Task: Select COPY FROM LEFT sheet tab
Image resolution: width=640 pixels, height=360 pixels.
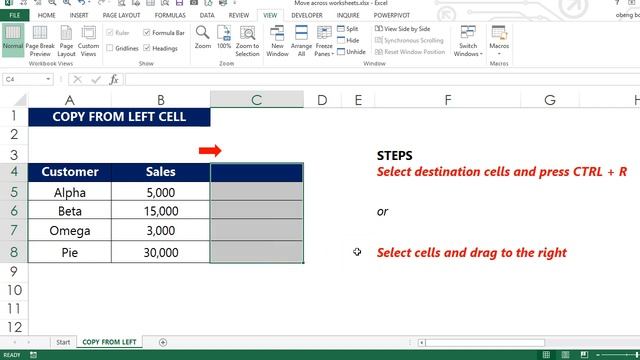Action: (109, 342)
